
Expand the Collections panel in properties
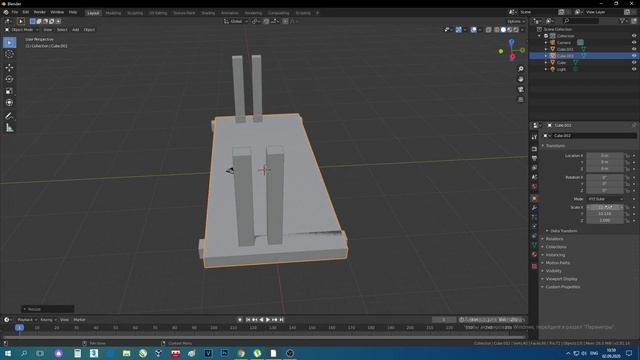556,247
